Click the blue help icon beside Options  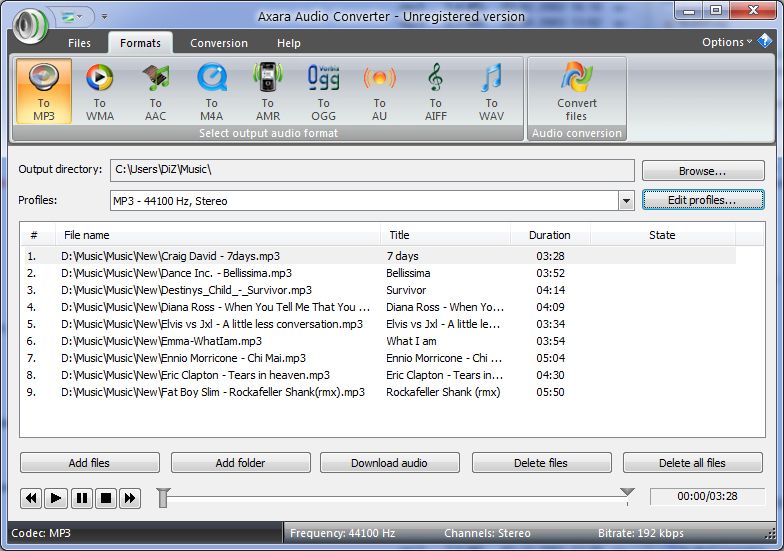764,41
